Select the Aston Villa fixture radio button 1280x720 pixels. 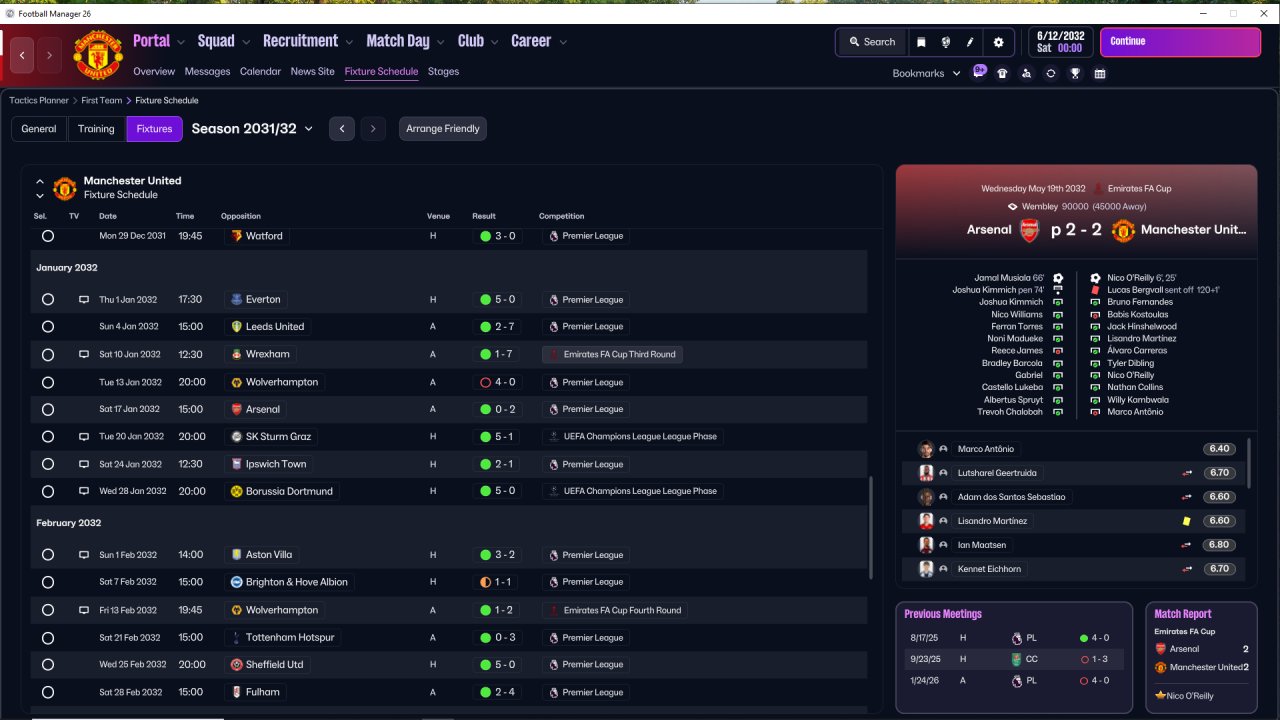pyautogui.click(x=48, y=555)
